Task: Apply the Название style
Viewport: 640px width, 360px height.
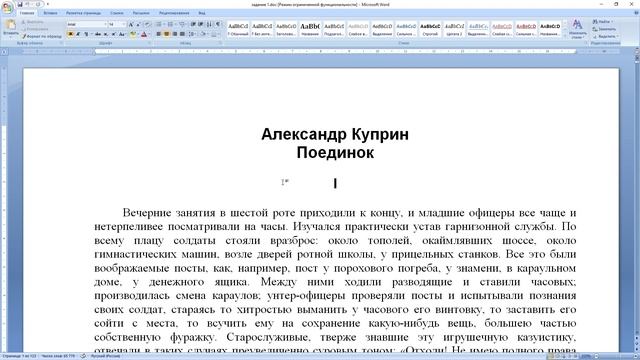Action: tap(310, 29)
